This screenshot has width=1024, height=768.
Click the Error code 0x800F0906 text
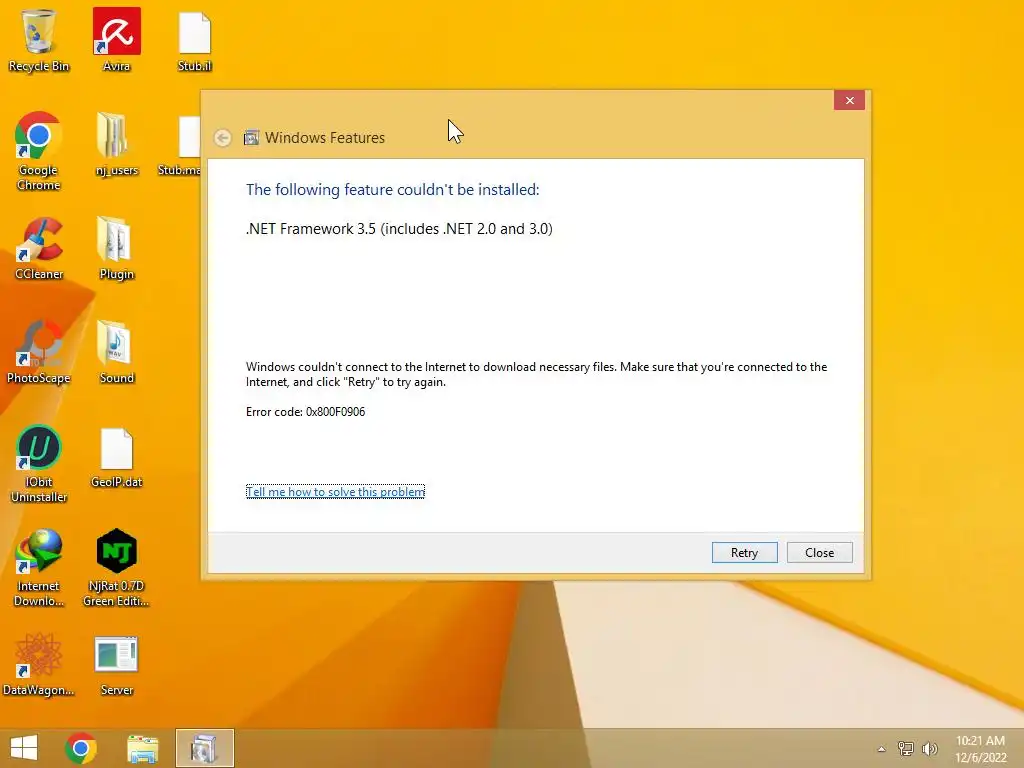click(x=305, y=412)
